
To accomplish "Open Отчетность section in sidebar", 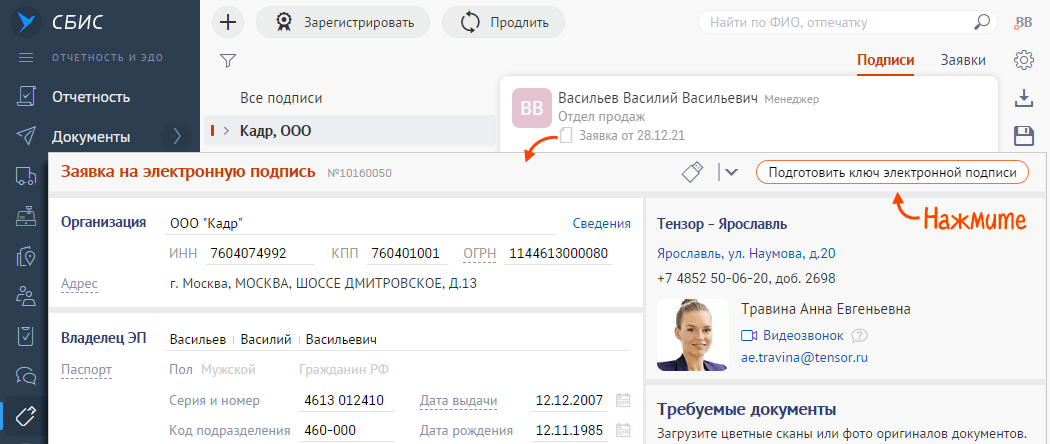I will [91, 97].
